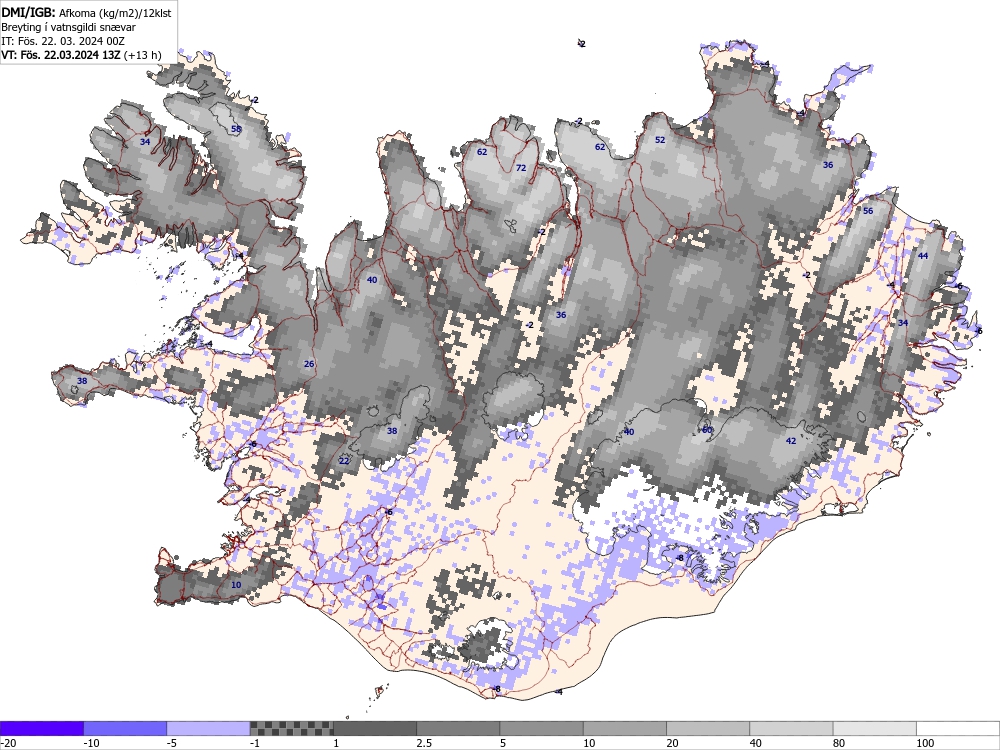
Task: Select the 40 to 80 pale gray legend swatch
Action: pyautogui.click(x=791, y=728)
